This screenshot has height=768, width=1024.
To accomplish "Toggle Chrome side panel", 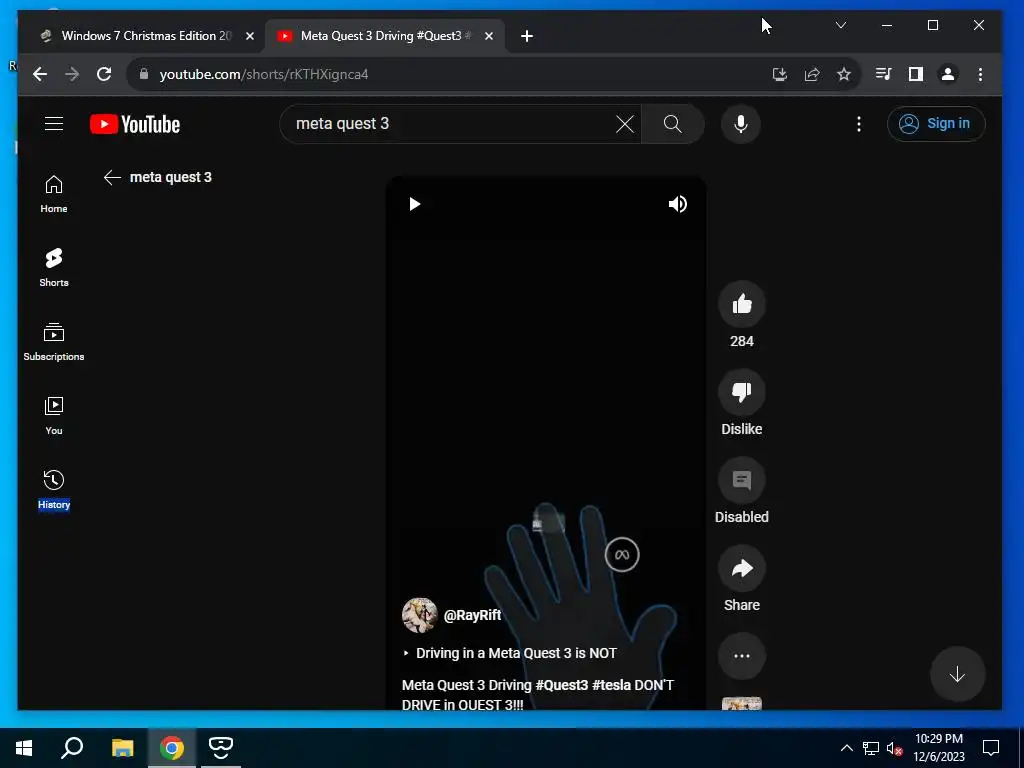I will tap(916, 74).
